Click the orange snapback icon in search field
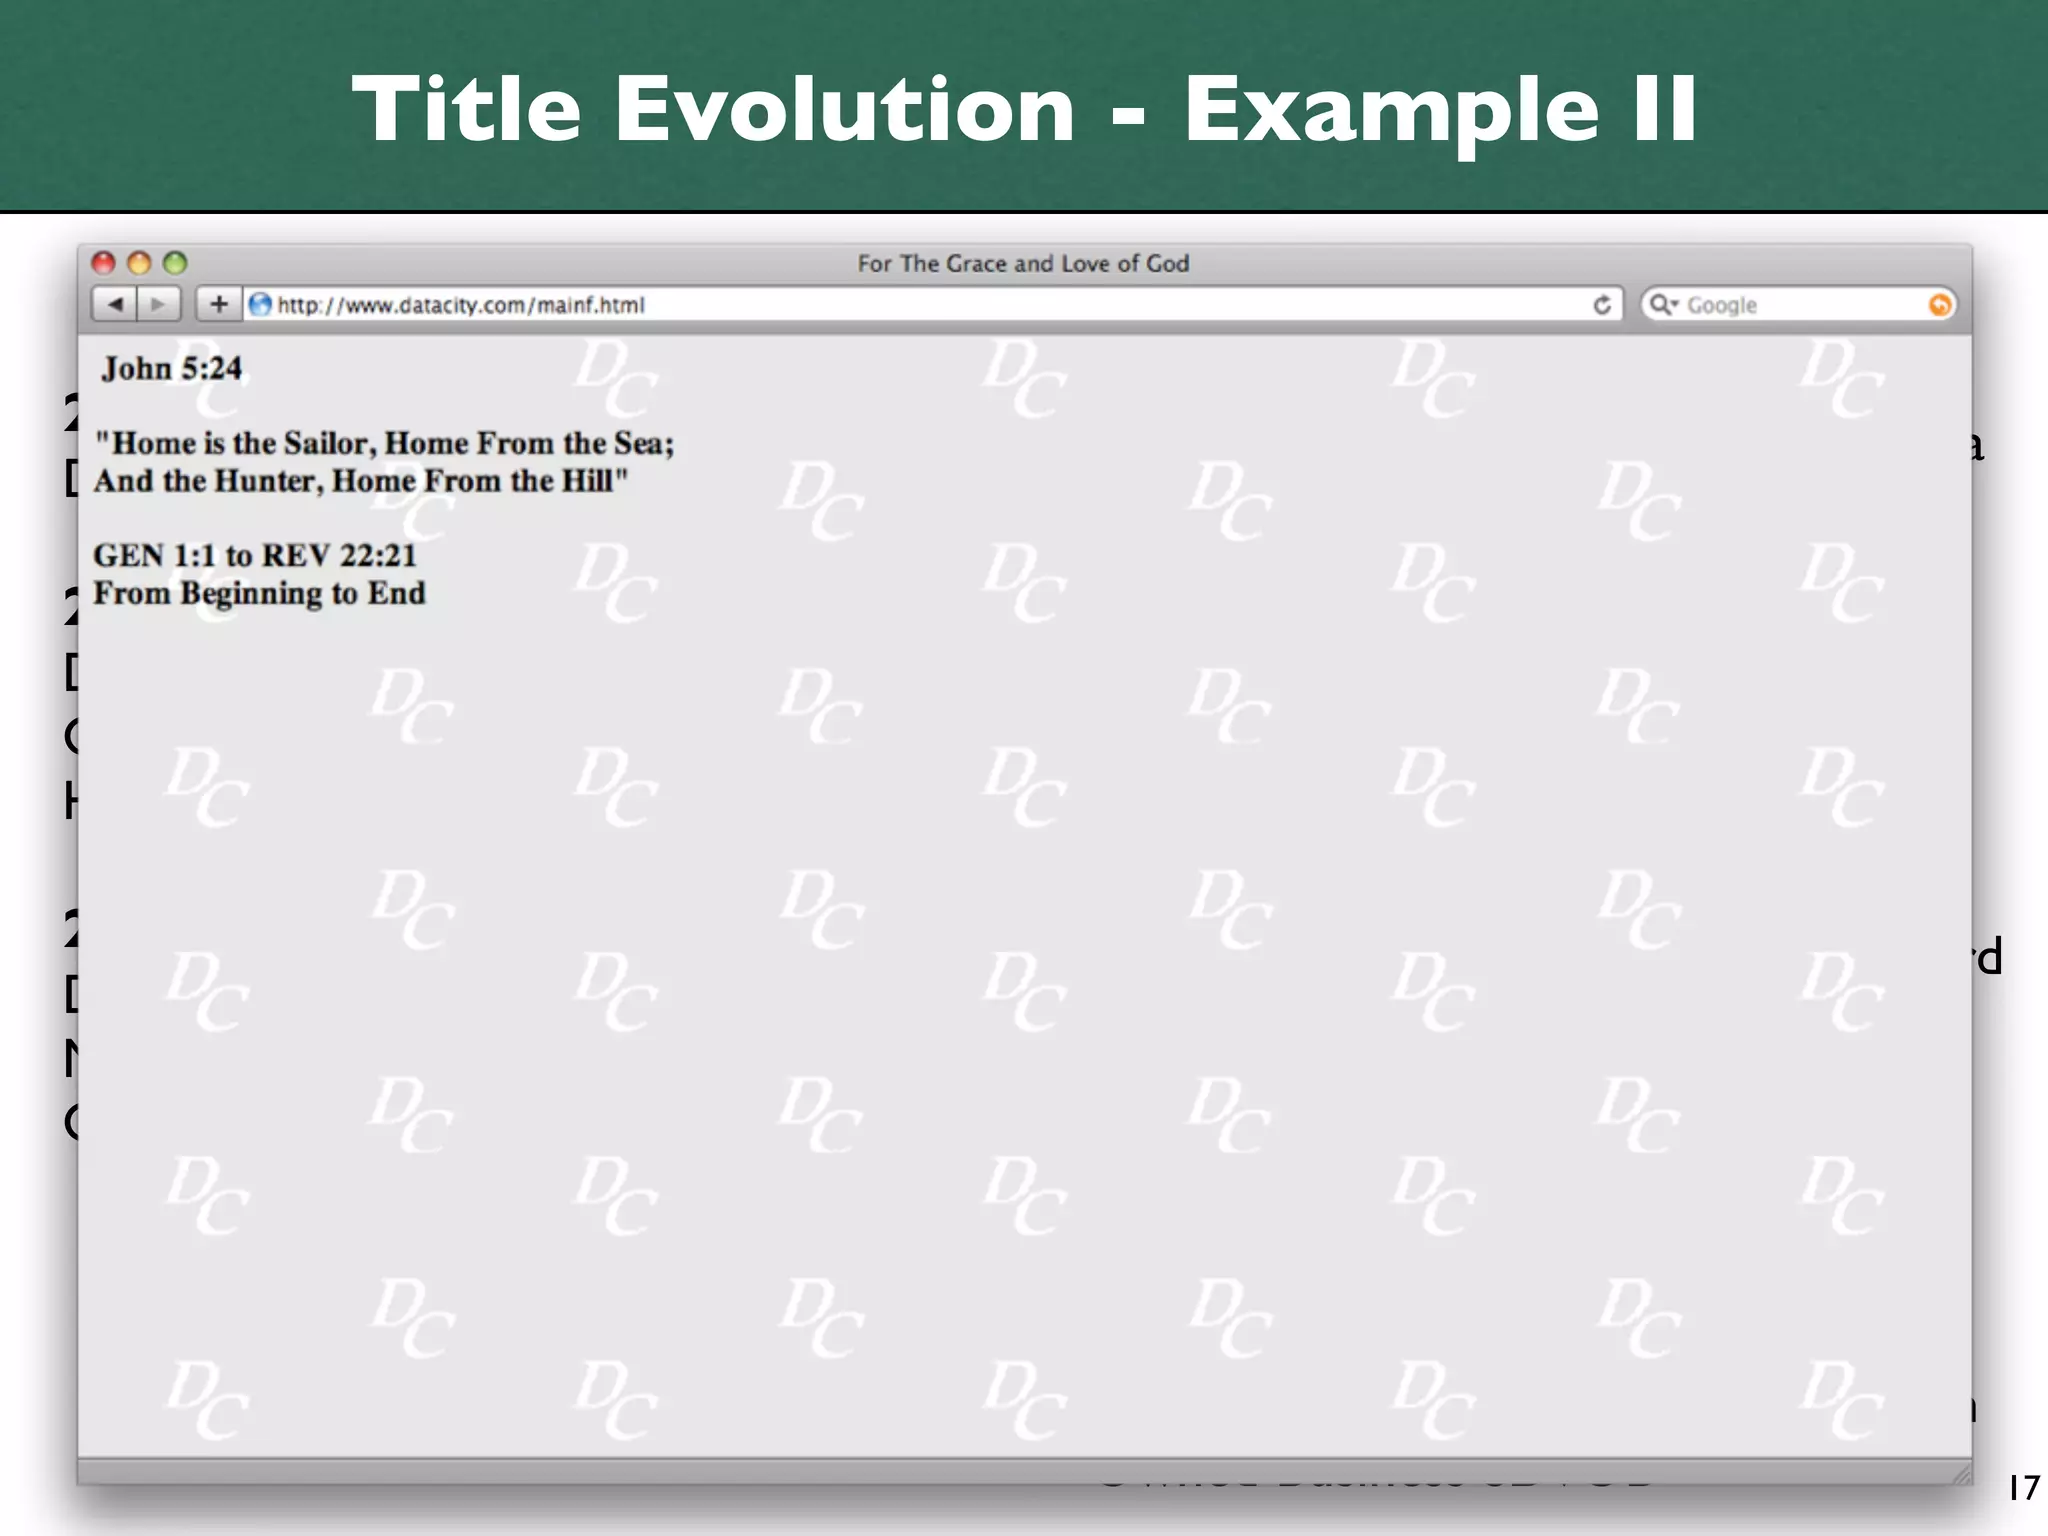The image size is (2048, 1536). (1939, 305)
